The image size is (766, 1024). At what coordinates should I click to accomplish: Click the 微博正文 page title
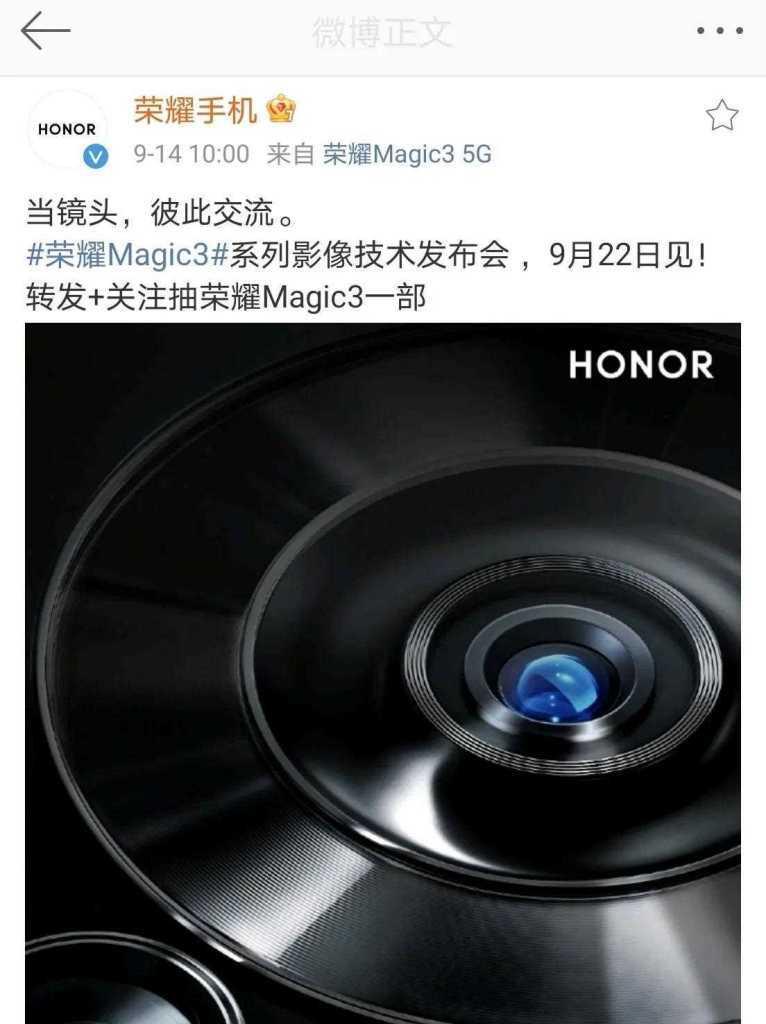[382, 32]
